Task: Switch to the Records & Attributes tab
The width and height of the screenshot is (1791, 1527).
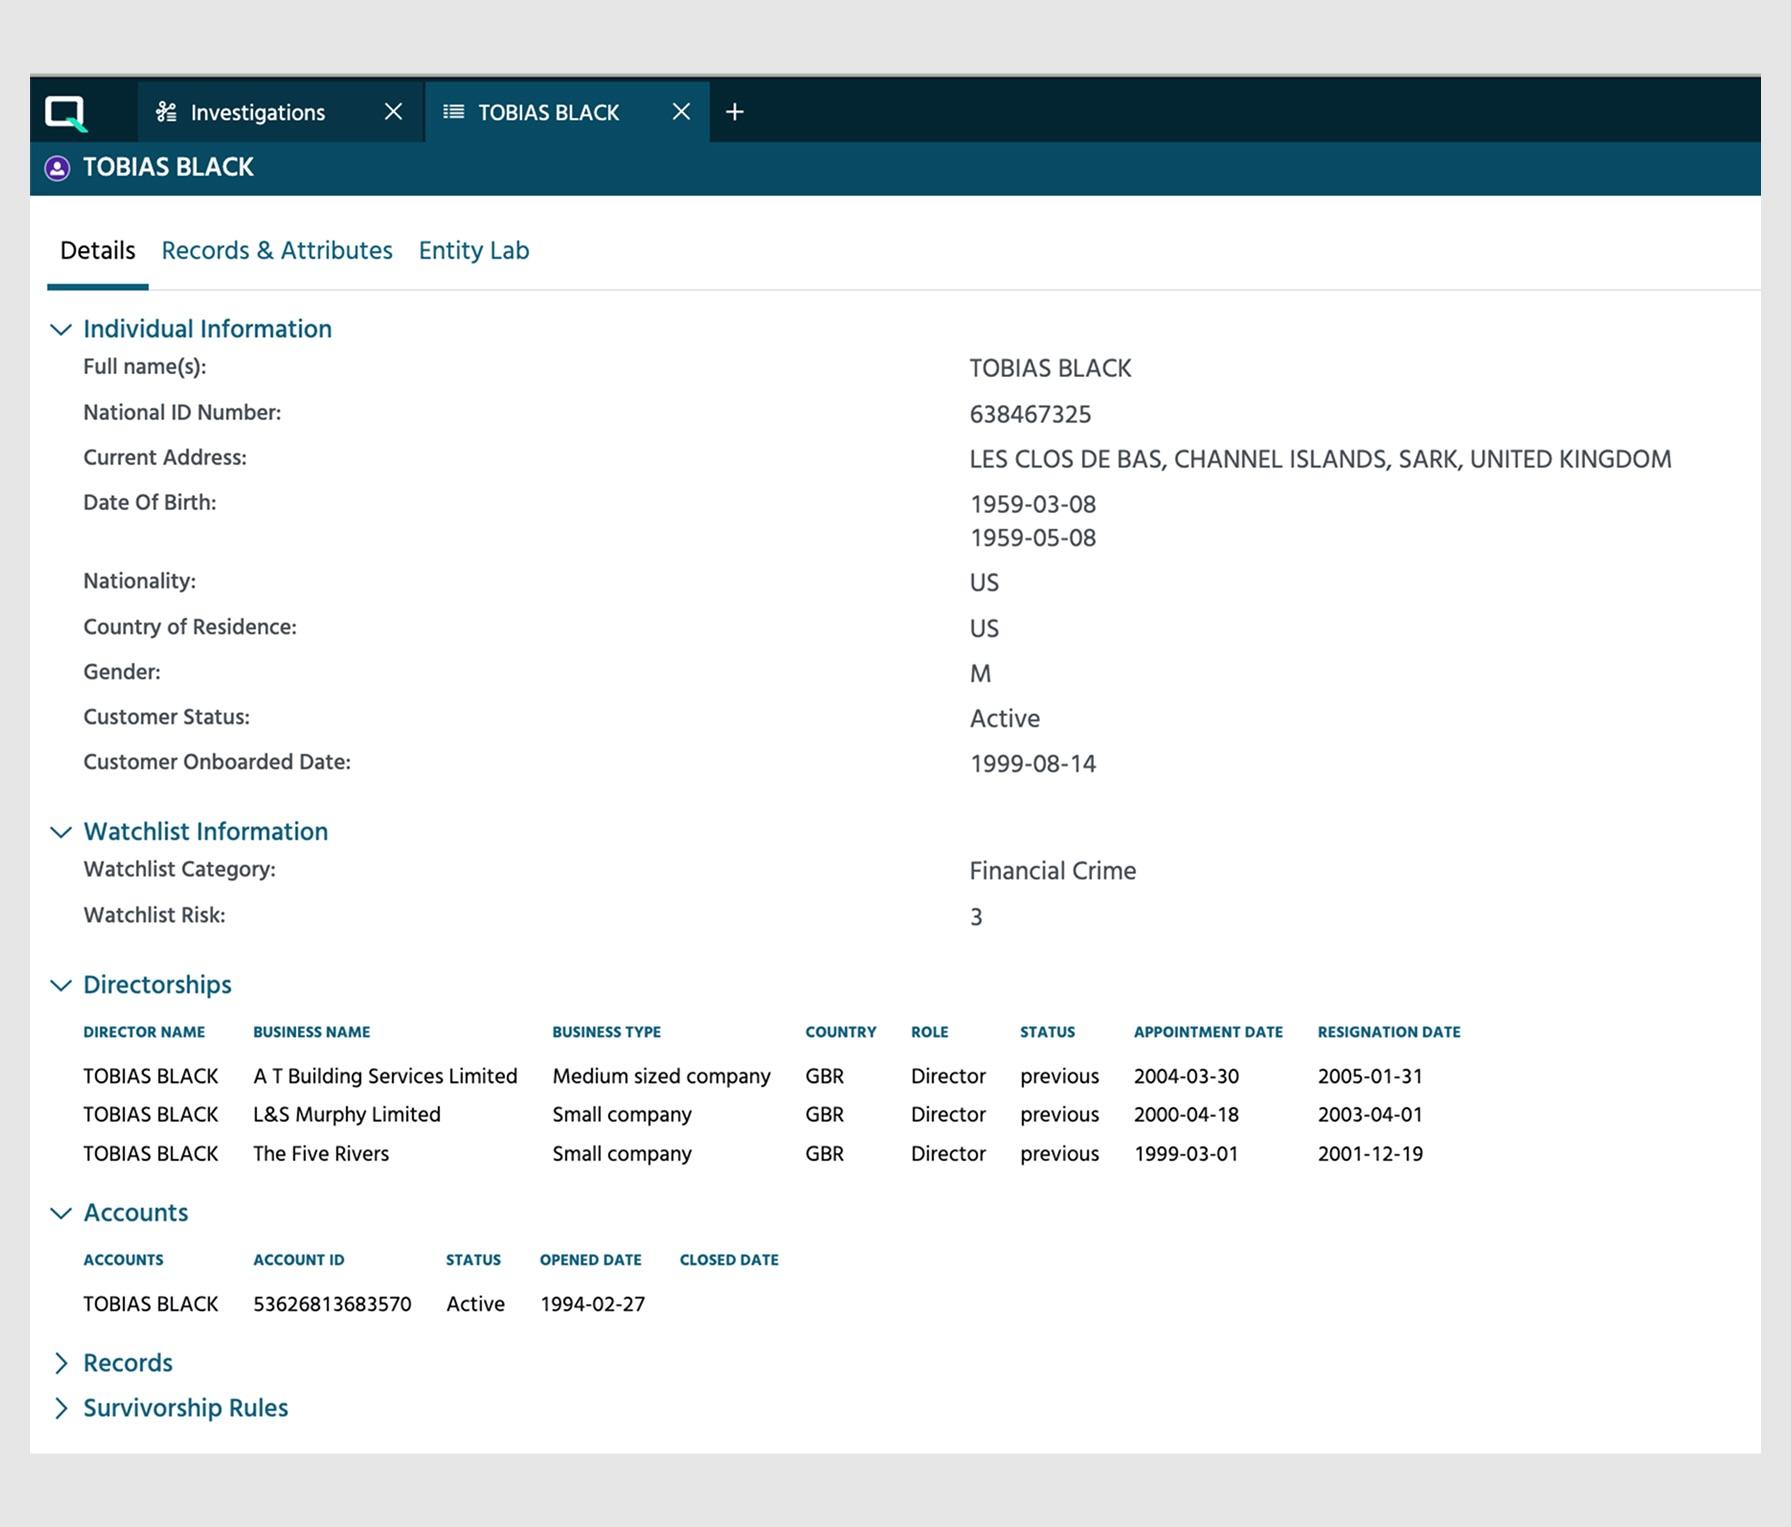Action: point(277,250)
